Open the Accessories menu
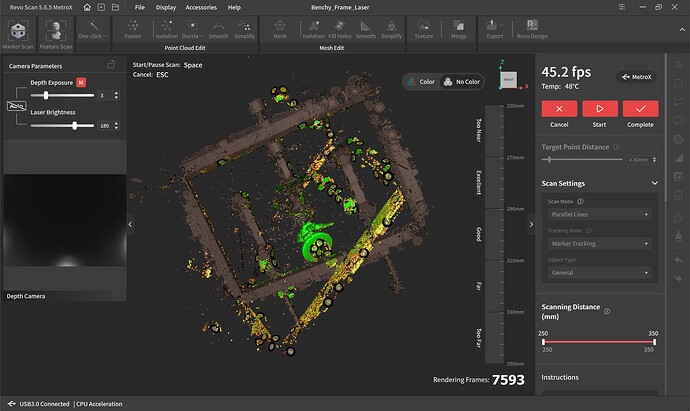Viewport: 690px width, 411px height. [201, 7]
